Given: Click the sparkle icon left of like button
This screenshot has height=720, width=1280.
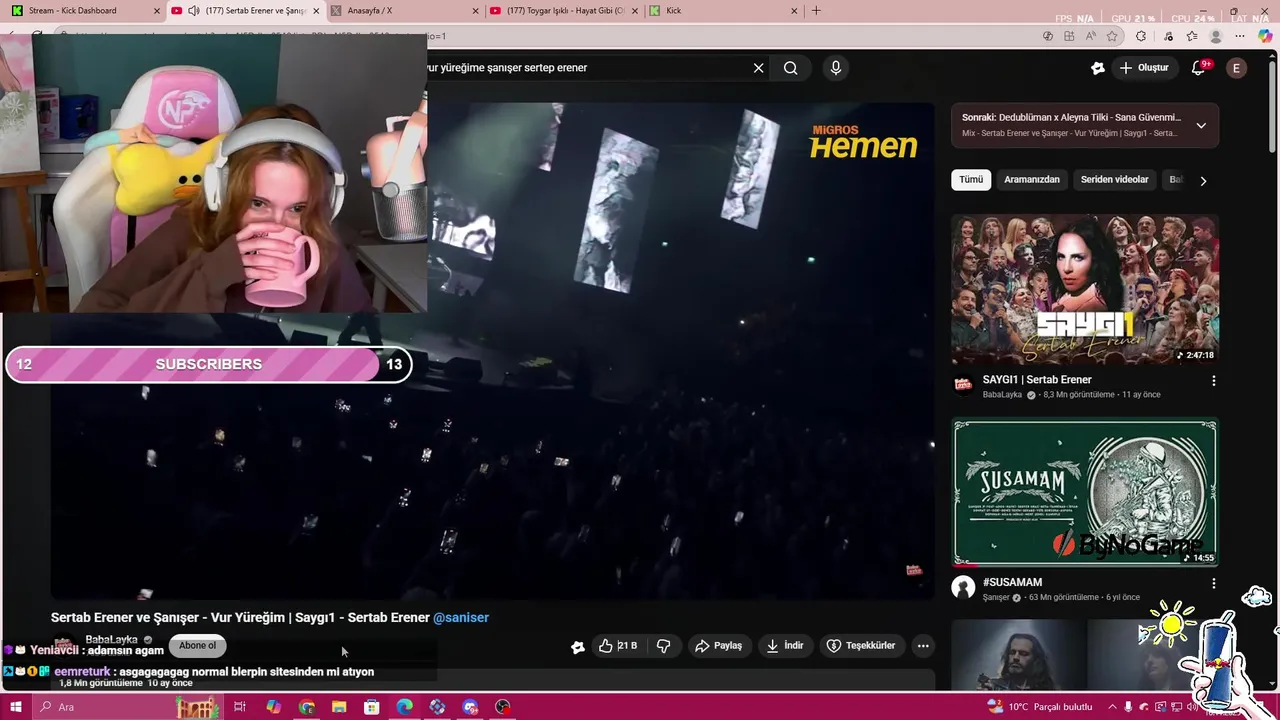Looking at the screenshot, I should [577, 647].
